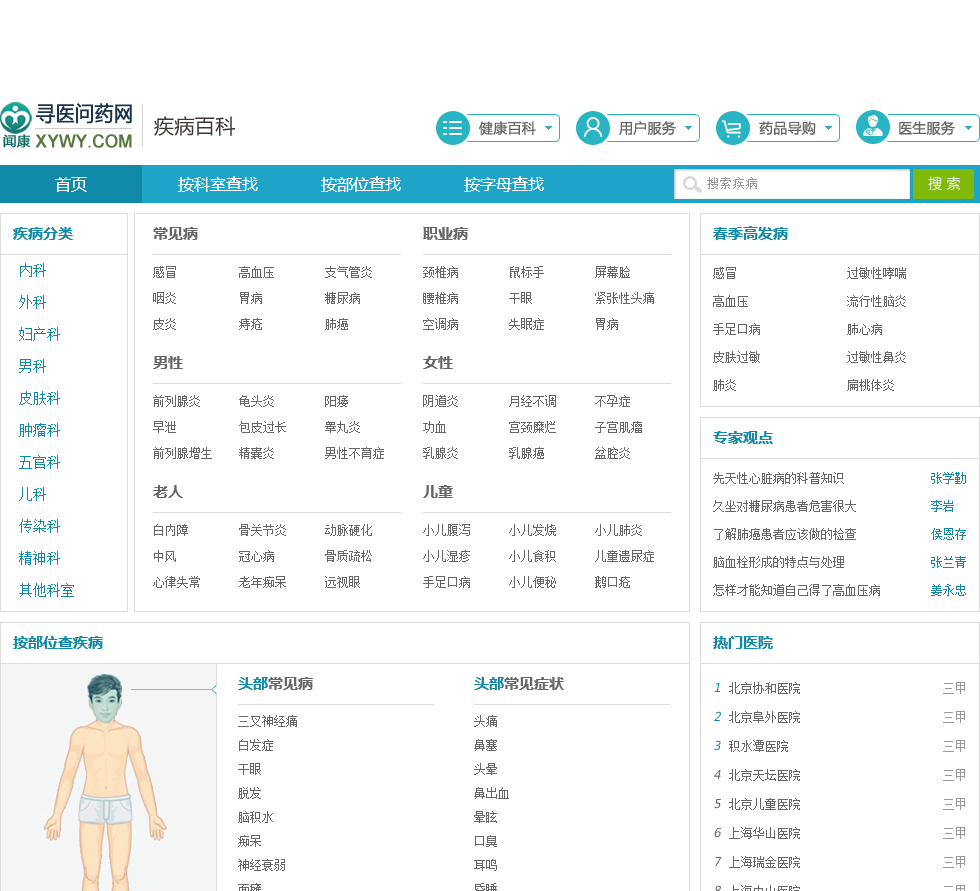980x891 pixels.
Task: Open 妇产科 category
Action: [39, 334]
